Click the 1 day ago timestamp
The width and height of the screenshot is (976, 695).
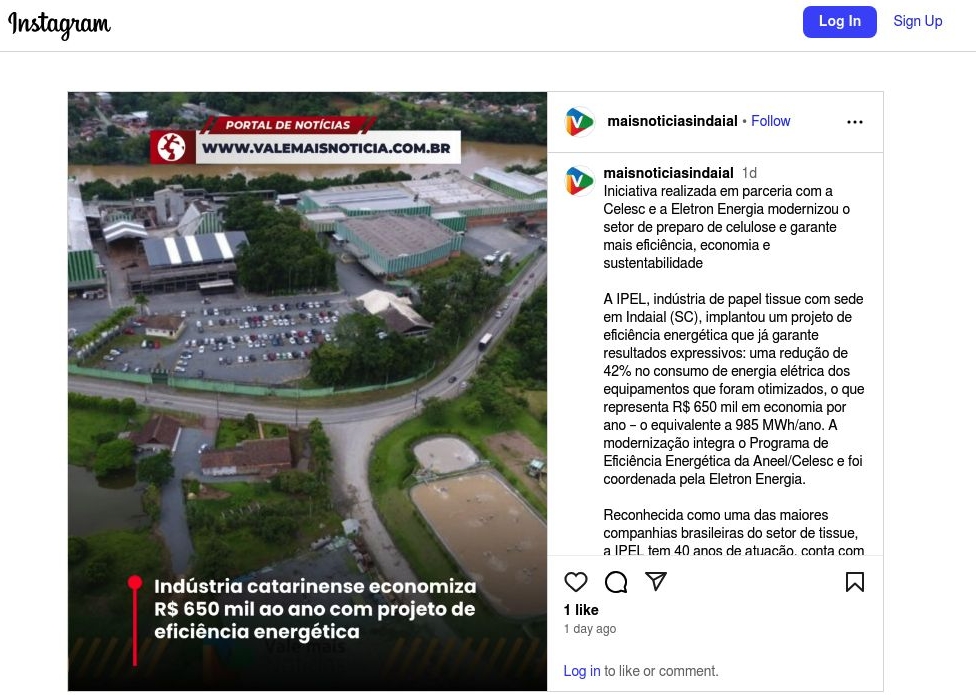pos(589,628)
